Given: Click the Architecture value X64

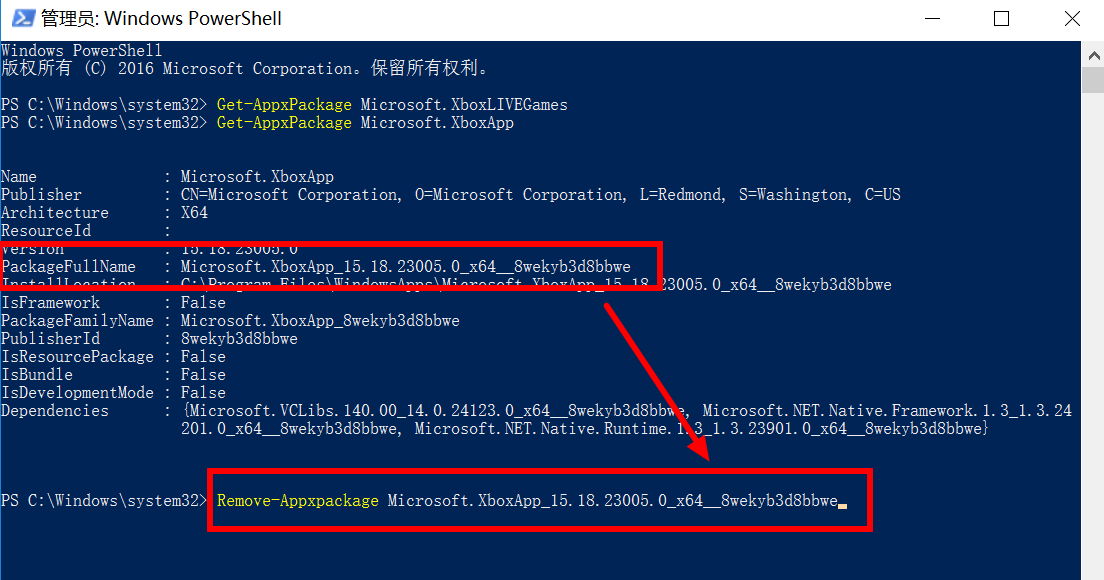Looking at the screenshot, I should tap(194, 213).
